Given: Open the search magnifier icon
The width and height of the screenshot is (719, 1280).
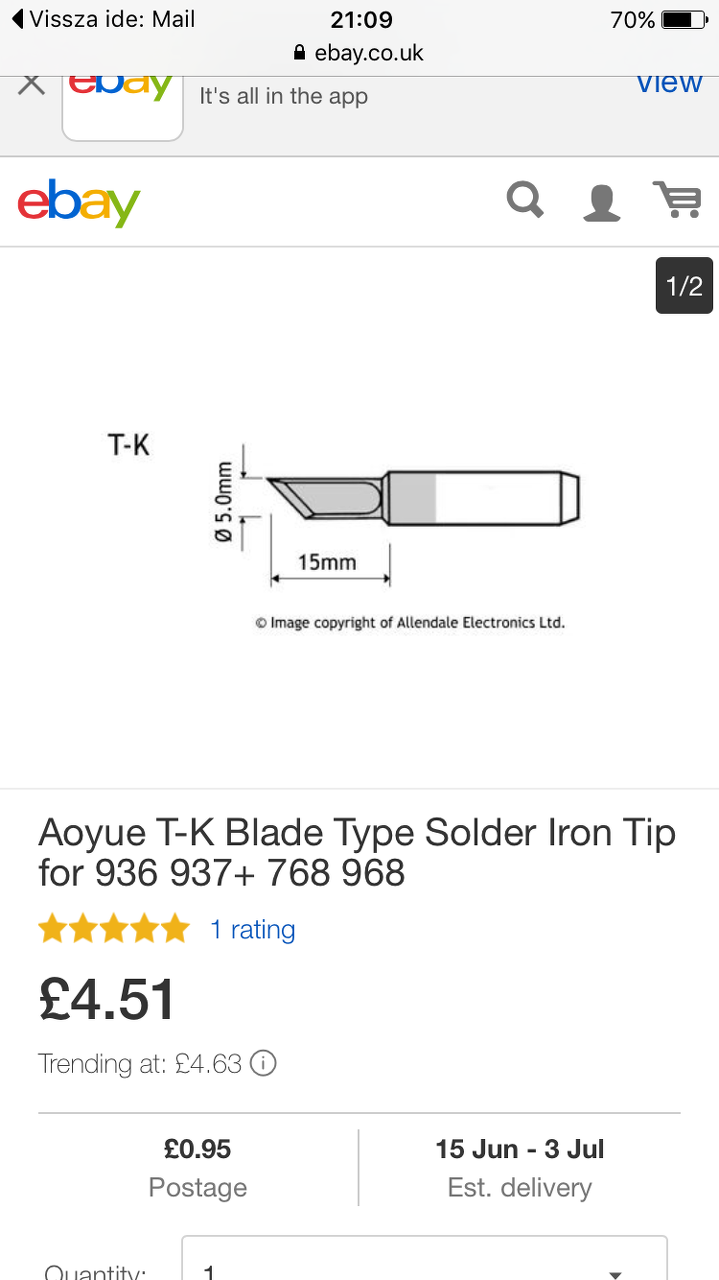Looking at the screenshot, I should coord(525,200).
